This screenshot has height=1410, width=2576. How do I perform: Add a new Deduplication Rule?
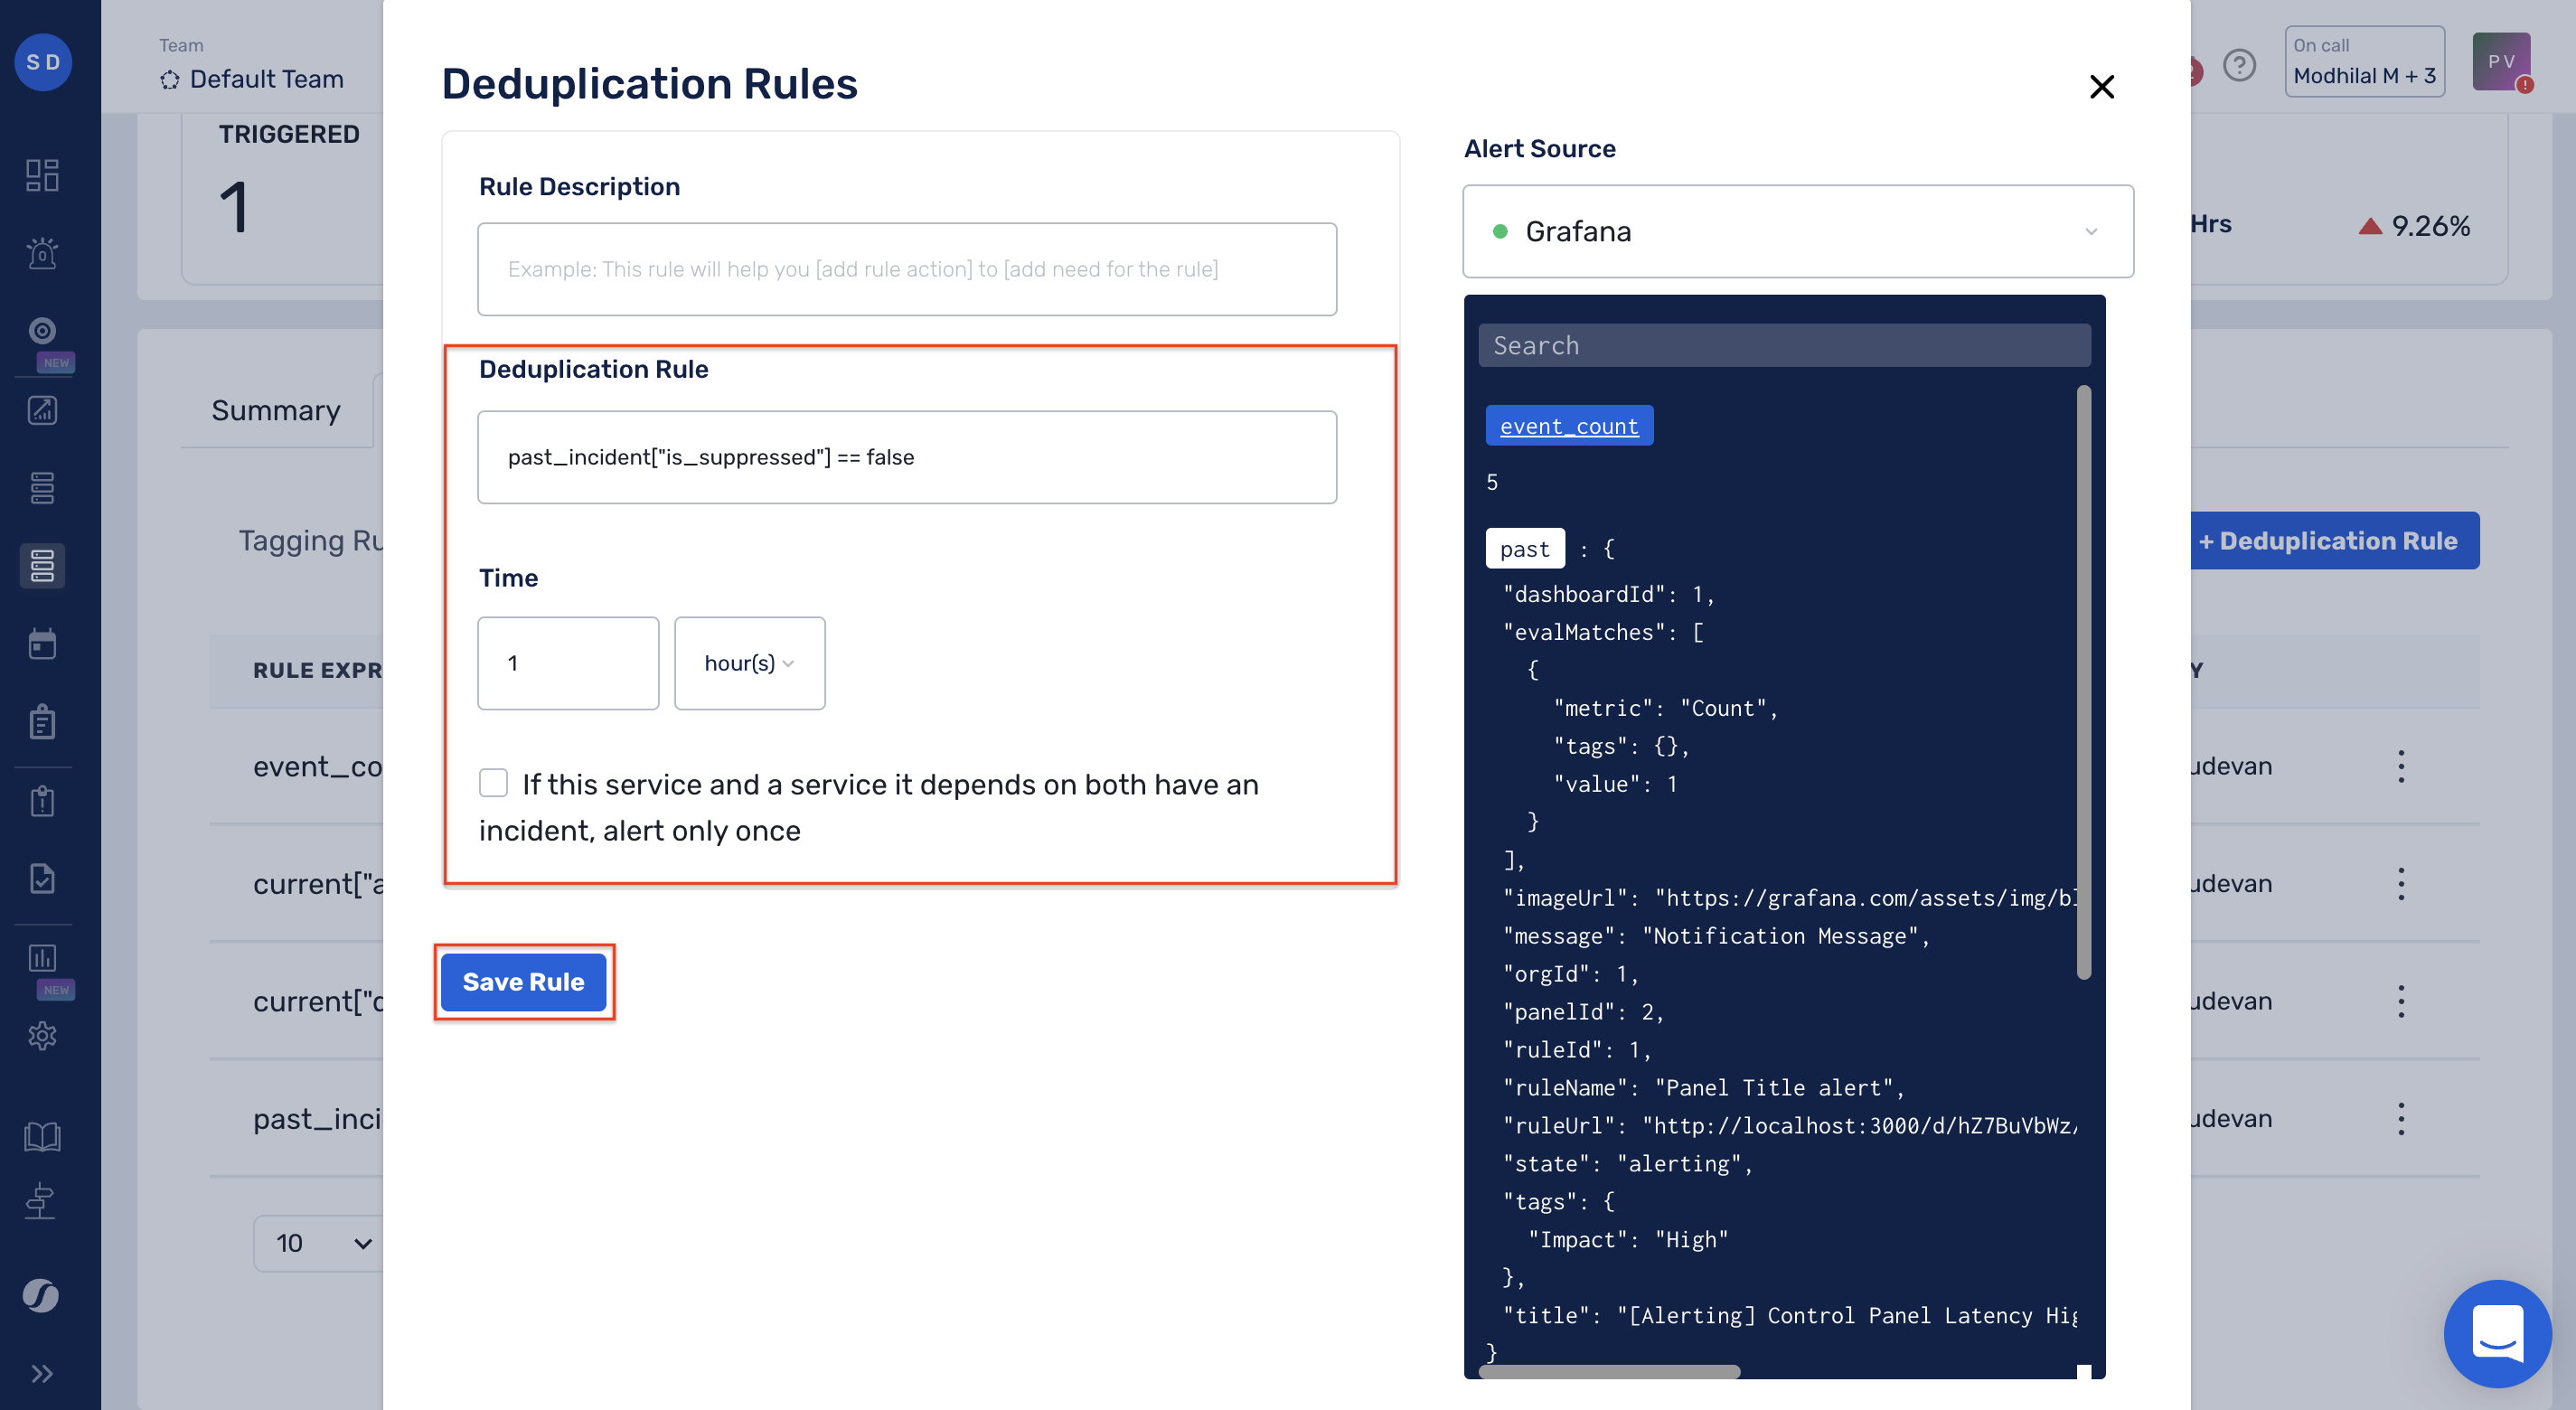coord(2333,540)
